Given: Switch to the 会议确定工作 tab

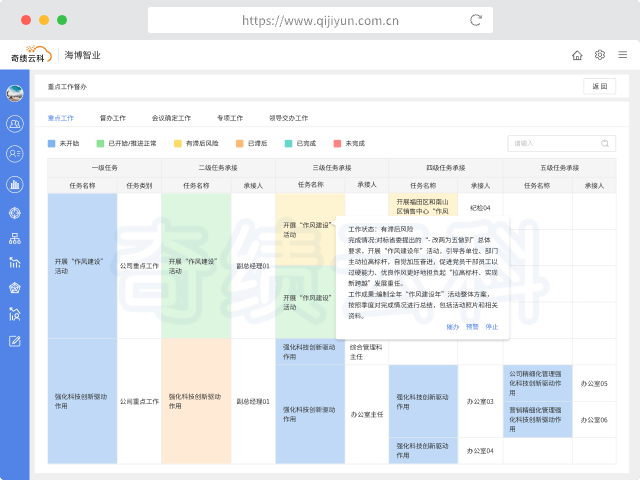Looking at the screenshot, I should pos(171,117).
